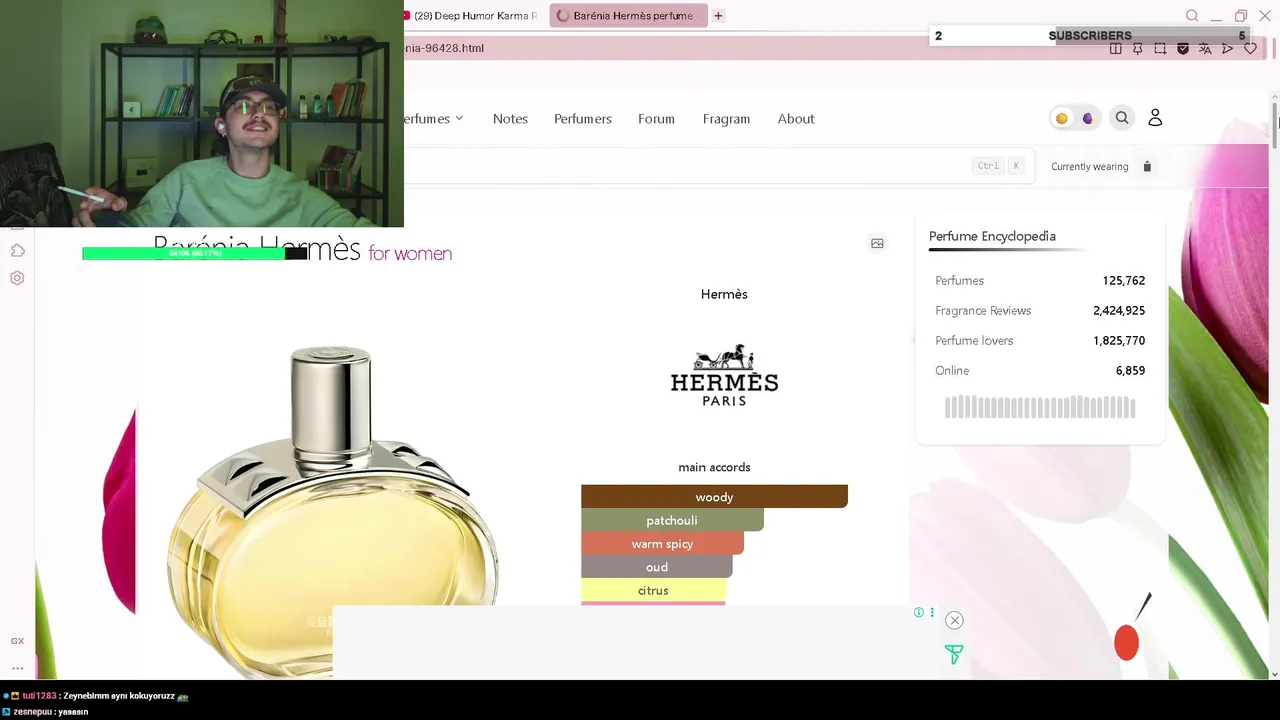Viewport: 1280px width, 720px height.
Task: Open the About page
Action: (796, 118)
